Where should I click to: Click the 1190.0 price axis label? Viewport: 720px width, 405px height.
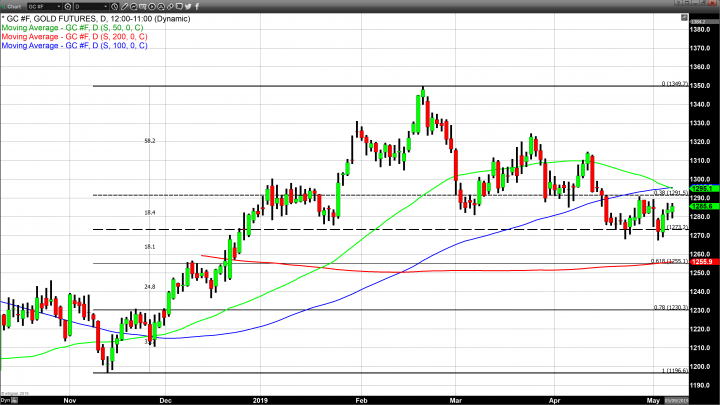click(x=700, y=386)
